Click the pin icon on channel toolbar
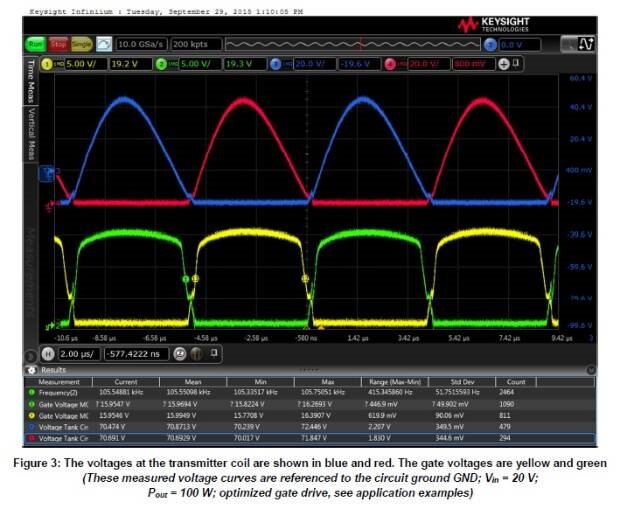This screenshot has height=509, width=620. tap(516, 63)
